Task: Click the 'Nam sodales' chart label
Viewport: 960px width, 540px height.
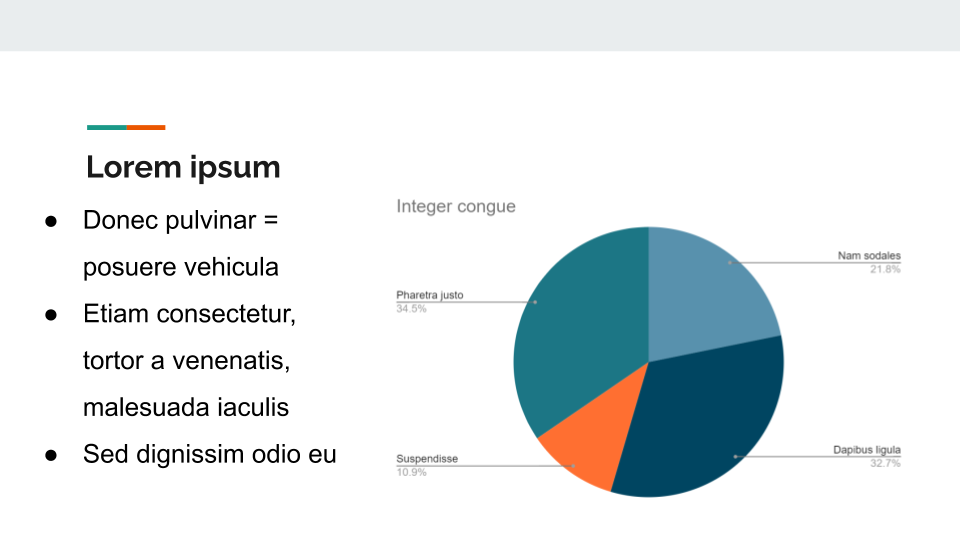Action: click(869, 255)
